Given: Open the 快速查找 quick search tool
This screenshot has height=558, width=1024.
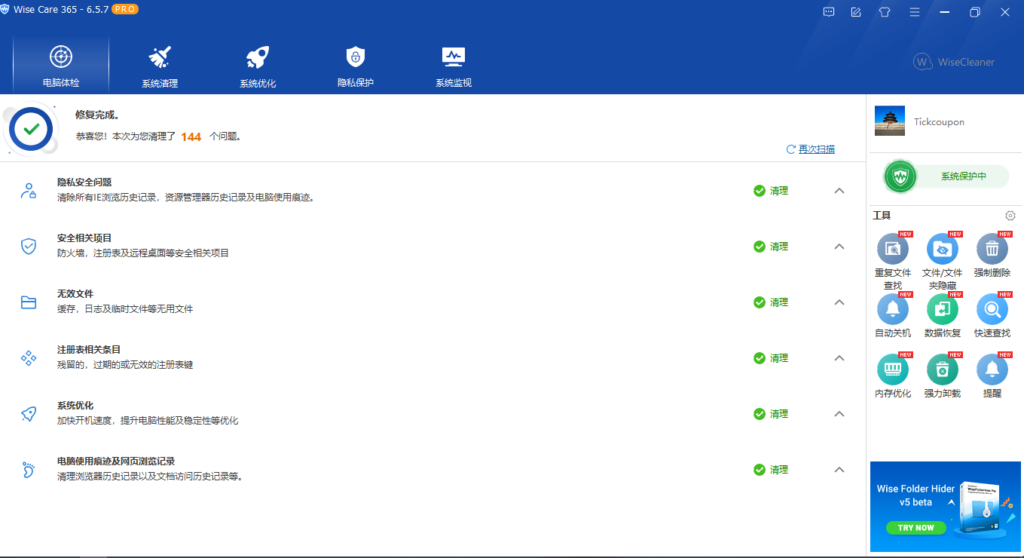Looking at the screenshot, I should pos(992,315).
